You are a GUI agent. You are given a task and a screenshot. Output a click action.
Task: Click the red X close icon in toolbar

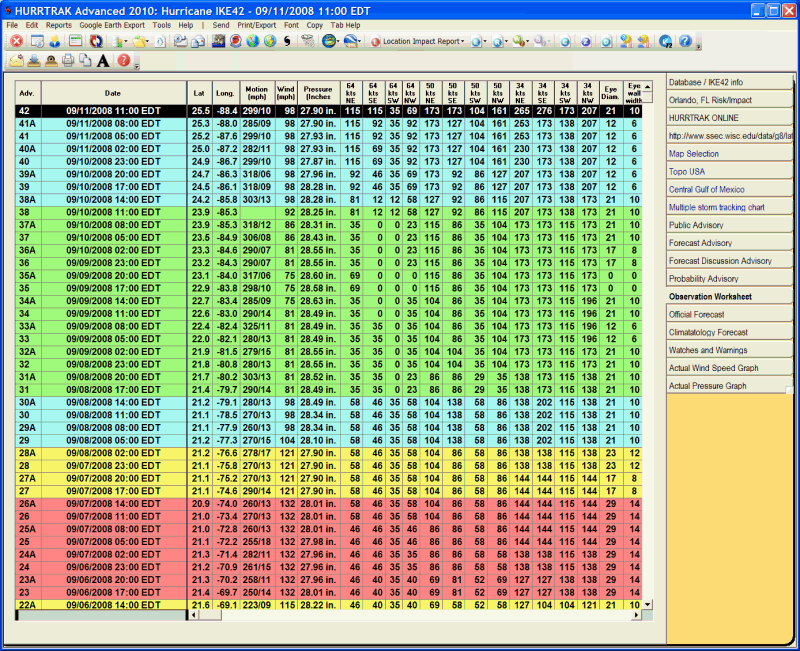[17, 41]
